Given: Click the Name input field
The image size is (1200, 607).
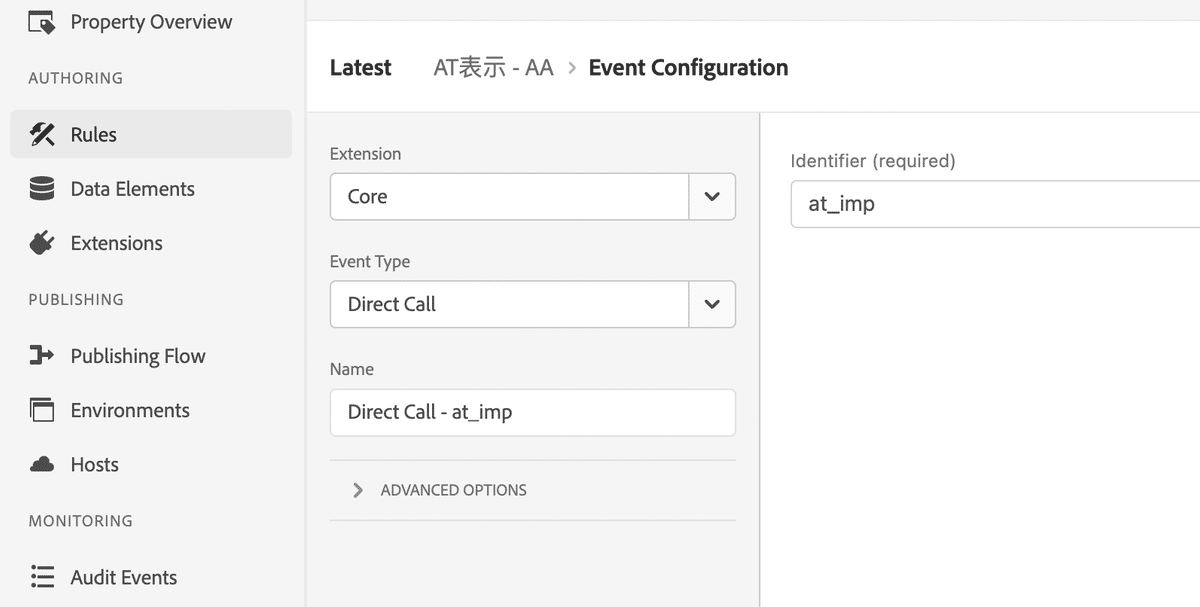Looking at the screenshot, I should (x=532, y=412).
